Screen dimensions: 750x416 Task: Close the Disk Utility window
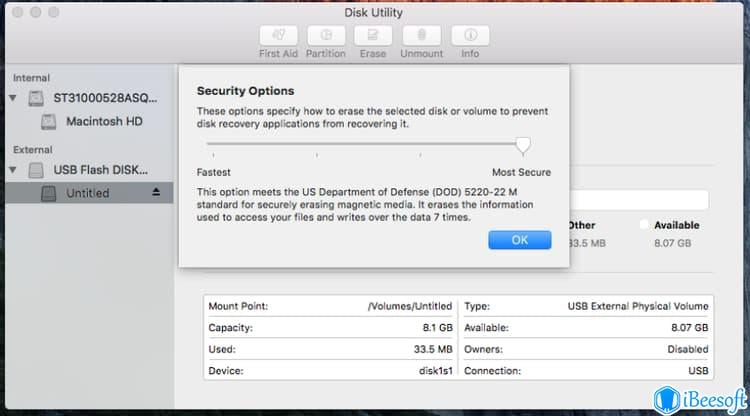click(18, 12)
